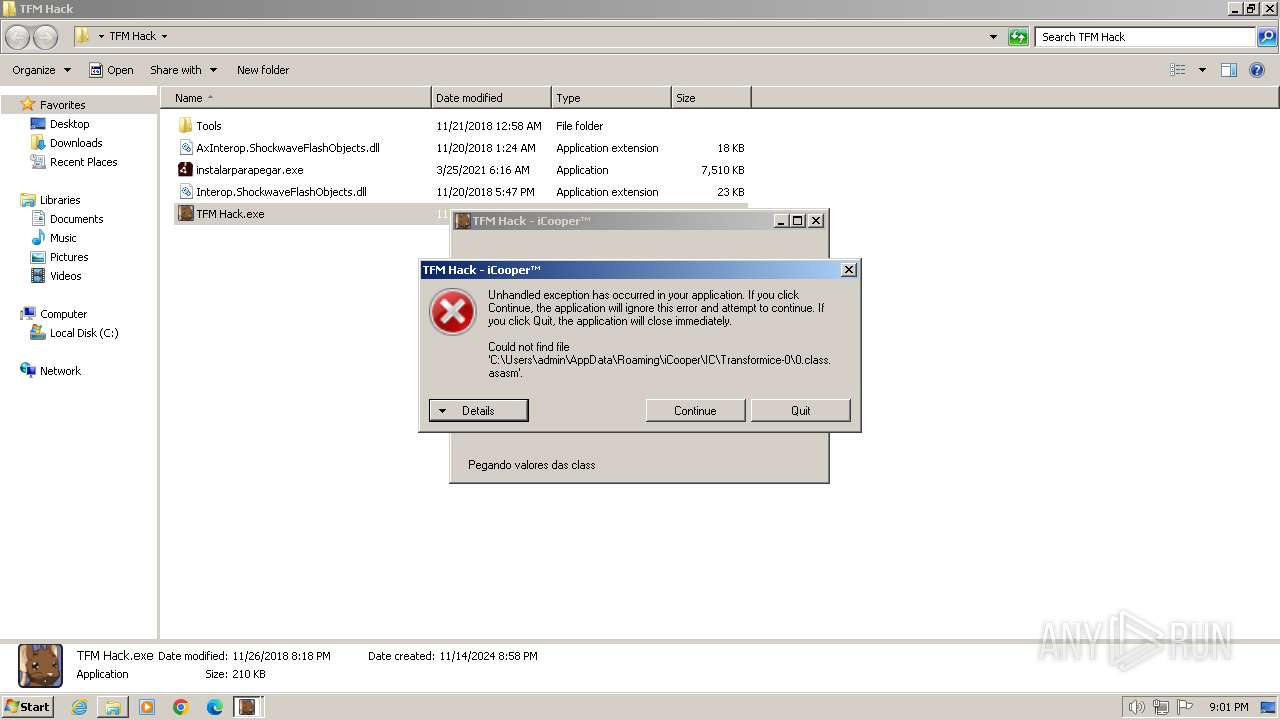Viewport: 1280px width, 720px height.
Task: Open Local Disk (C:)
Action: pyautogui.click(x=84, y=333)
